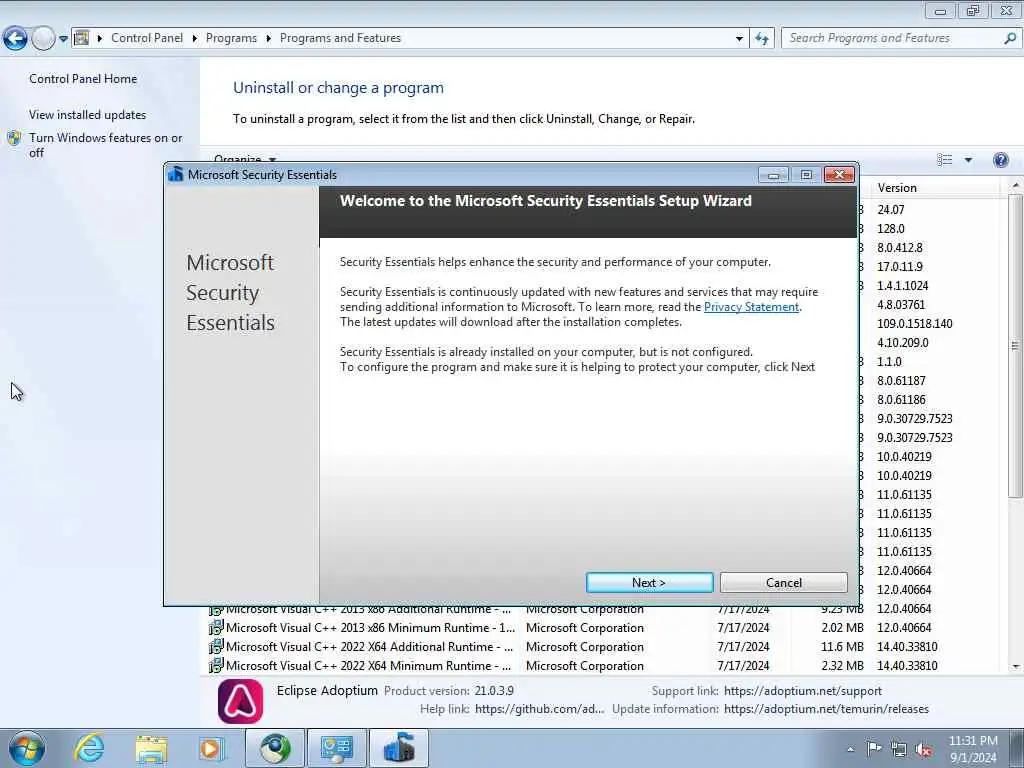Expand the view options dropdown arrow

pyautogui.click(x=968, y=160)
